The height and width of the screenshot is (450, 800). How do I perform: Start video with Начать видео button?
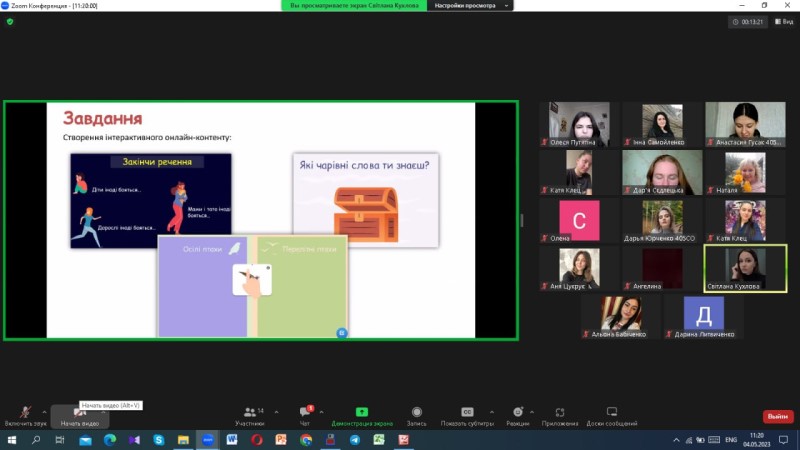coord(80,416)
